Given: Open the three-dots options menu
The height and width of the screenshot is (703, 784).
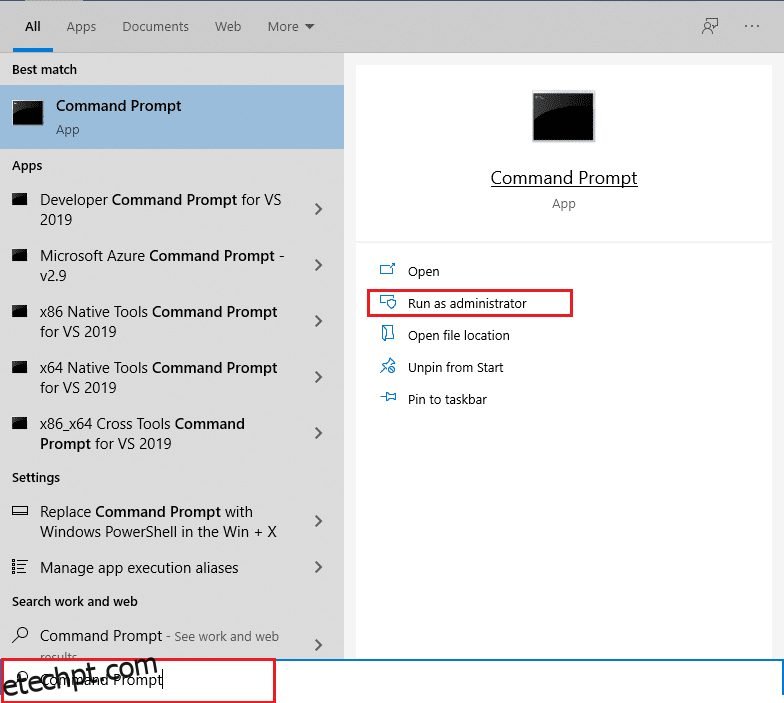Looking at the screenshot, I should [x=752, y=26].
